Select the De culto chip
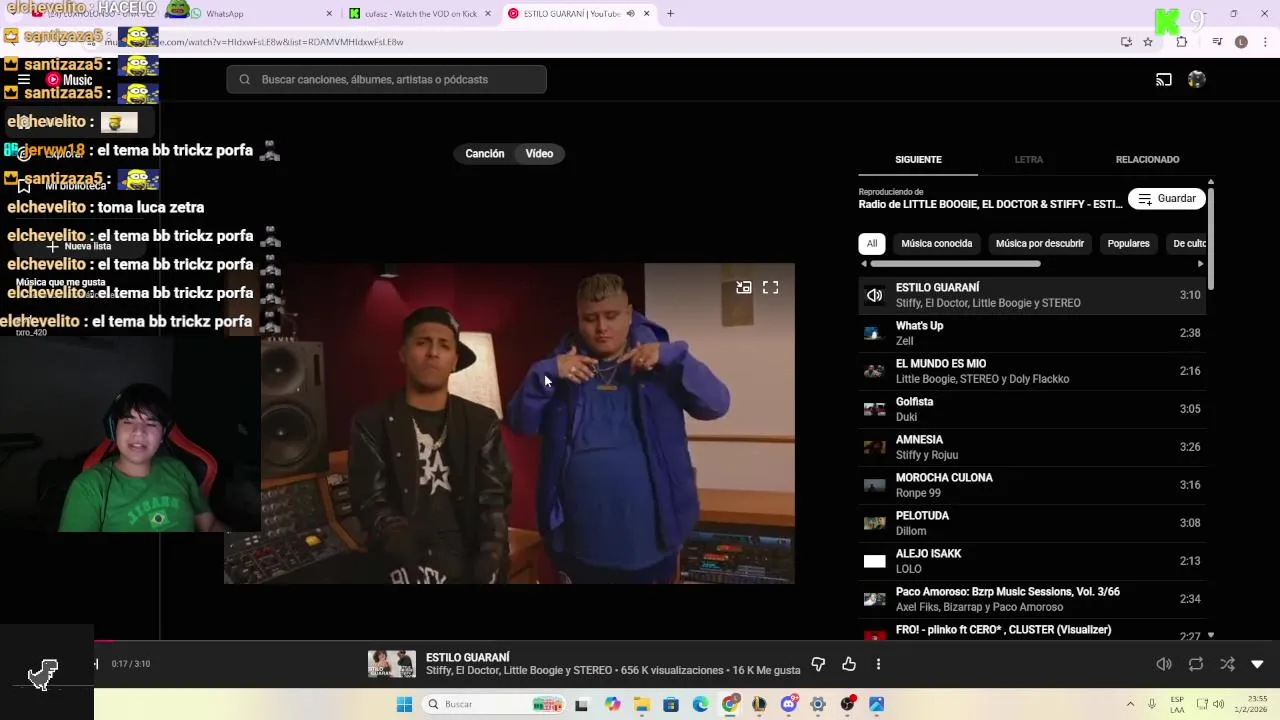Viewport: 1280px width, 720px height. pyautogui.click(x=1189, y=244)
